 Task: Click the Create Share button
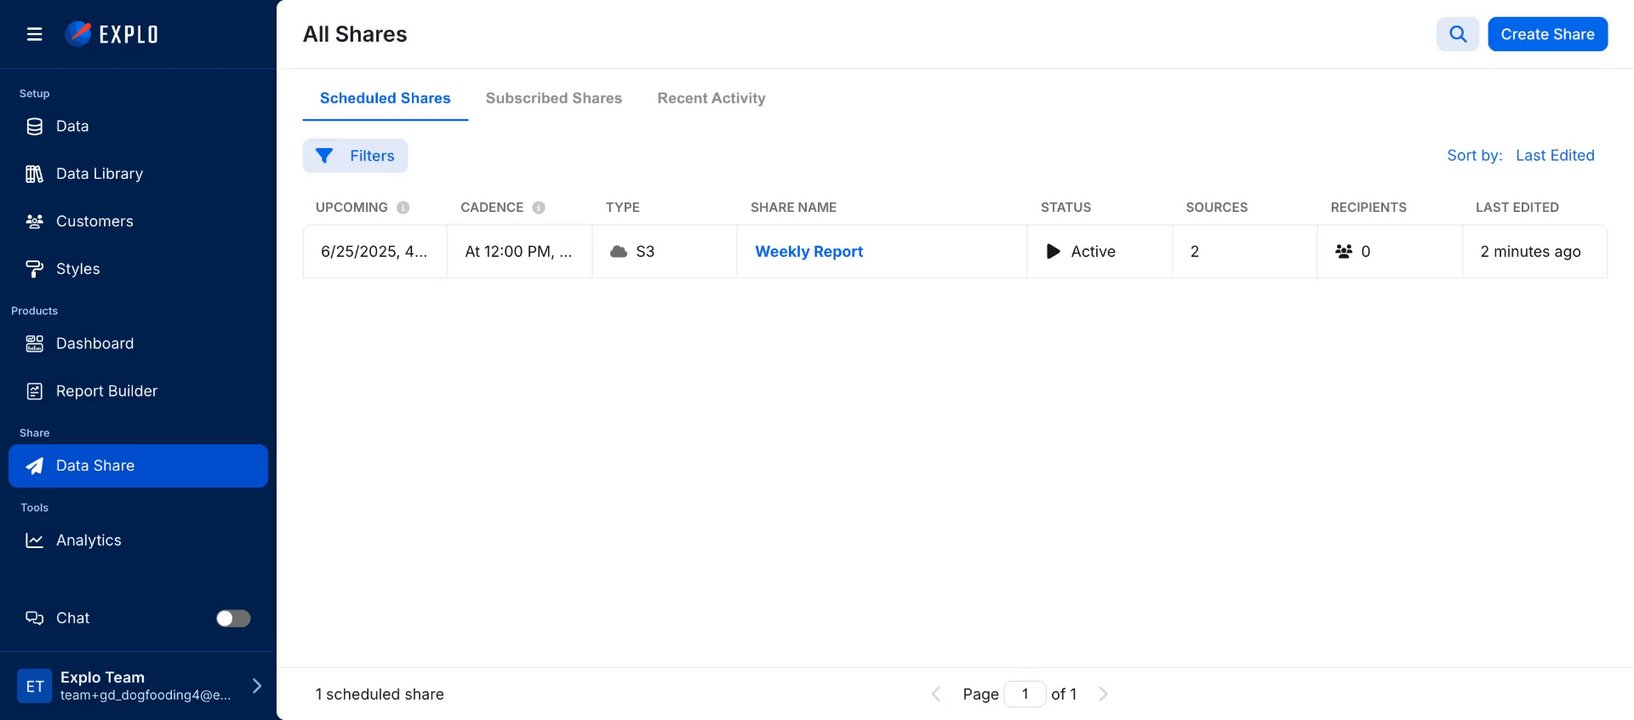point(1547,34)
